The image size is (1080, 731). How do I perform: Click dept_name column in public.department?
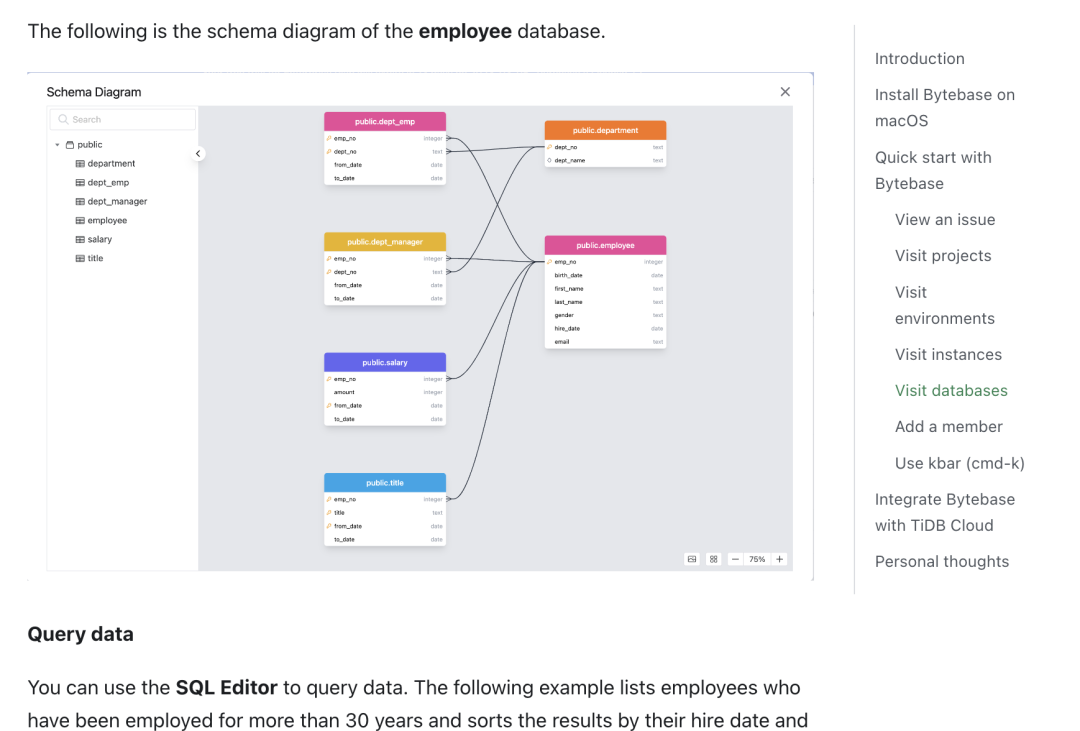(x=605, y=161)
